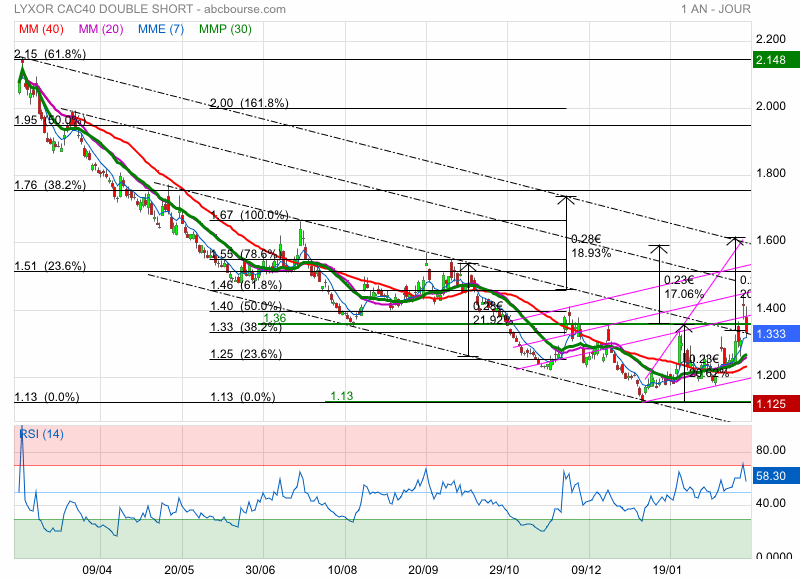Select the 2.00 (161.8%) Fibonacci label

249,103
